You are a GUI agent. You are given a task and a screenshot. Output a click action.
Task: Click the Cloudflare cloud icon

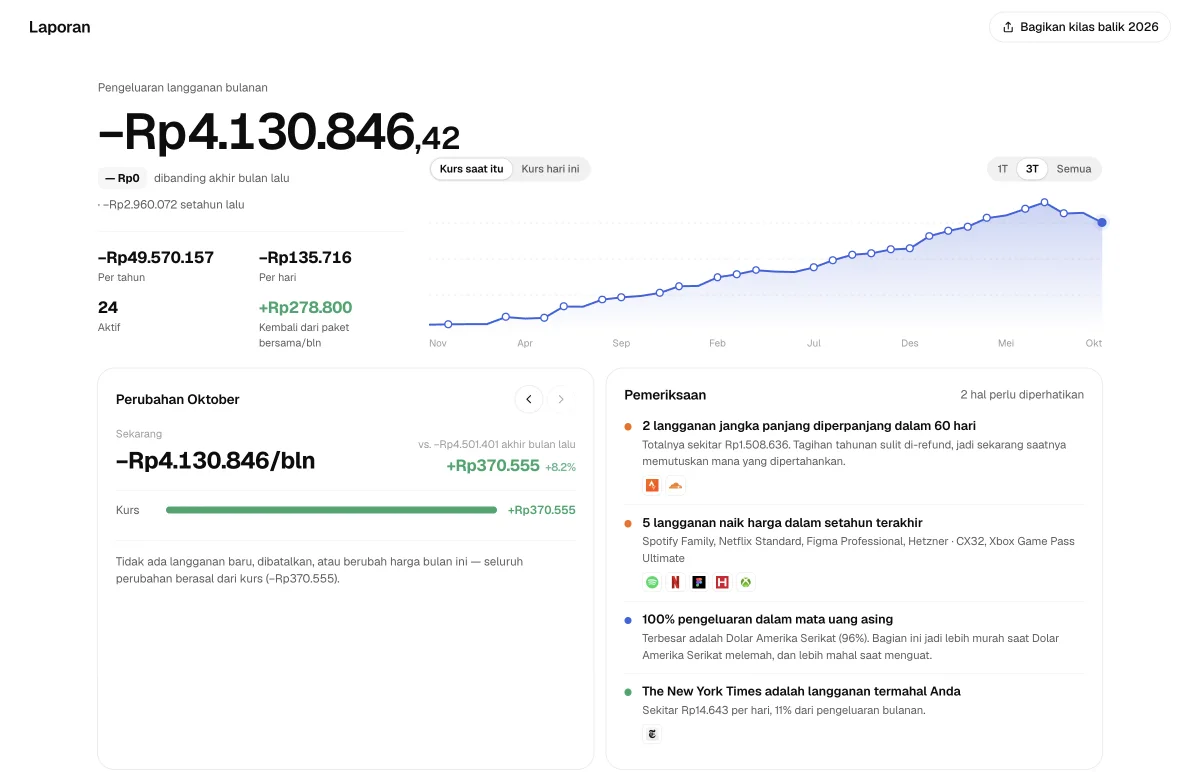click(675, 486)
